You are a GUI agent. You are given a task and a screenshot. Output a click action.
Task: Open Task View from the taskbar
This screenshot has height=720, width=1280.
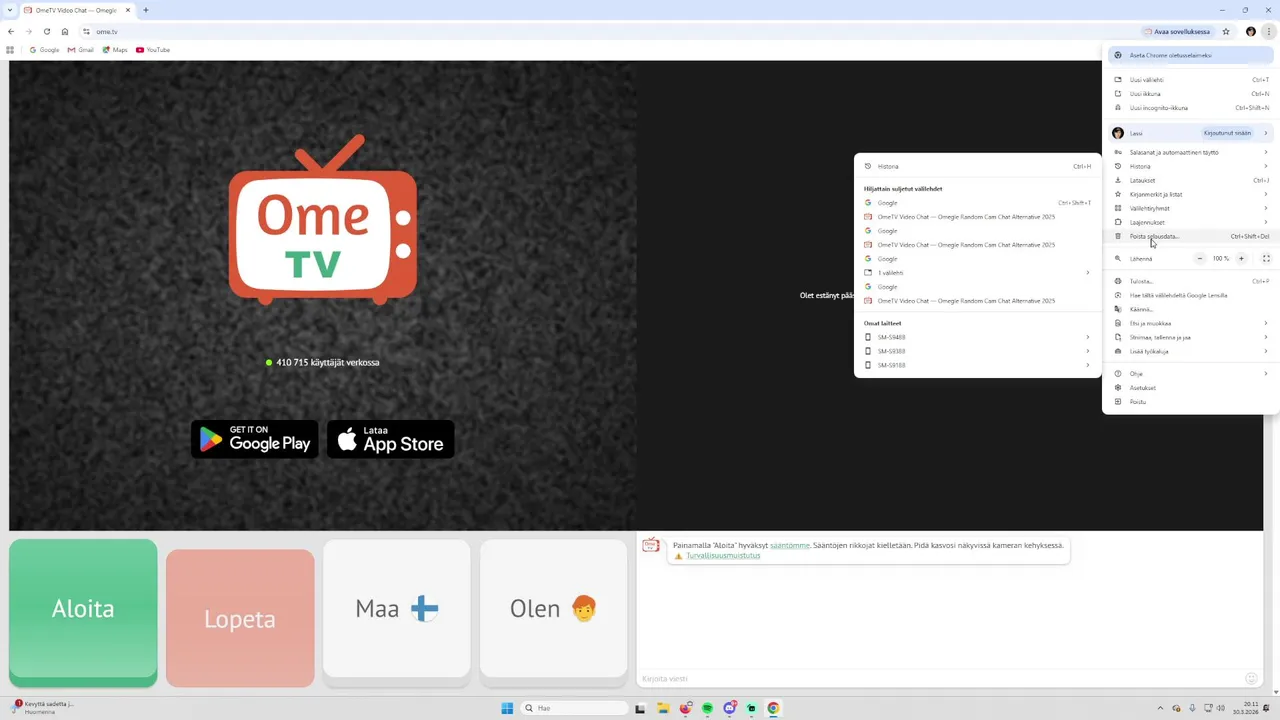coord(640,708)
